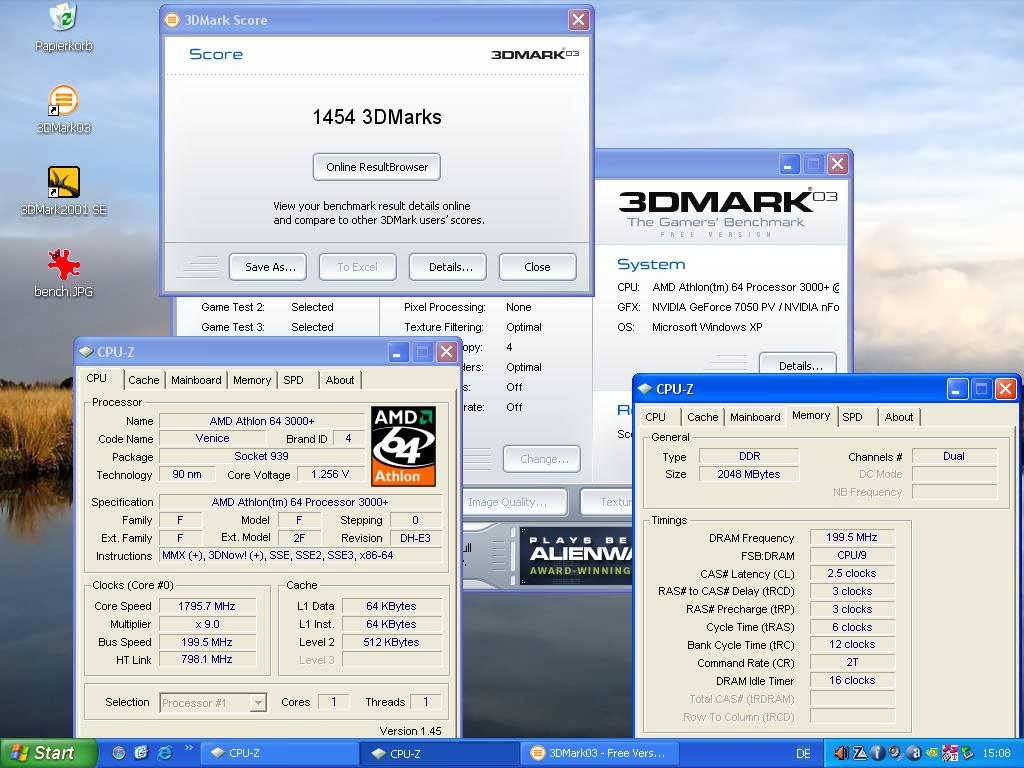
Task: Click the blue info tray icon
Action: 878,753
